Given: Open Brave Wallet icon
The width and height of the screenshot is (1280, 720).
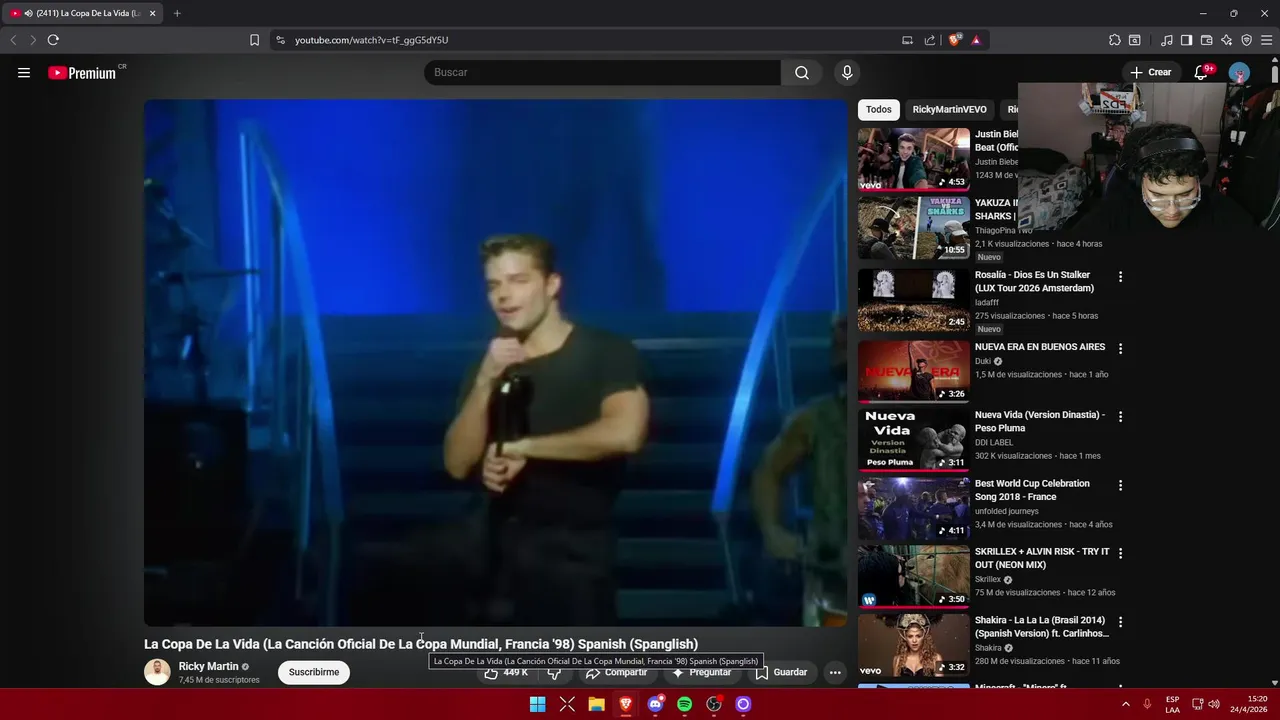Looking at the screenshot, I should [1206, 40].
